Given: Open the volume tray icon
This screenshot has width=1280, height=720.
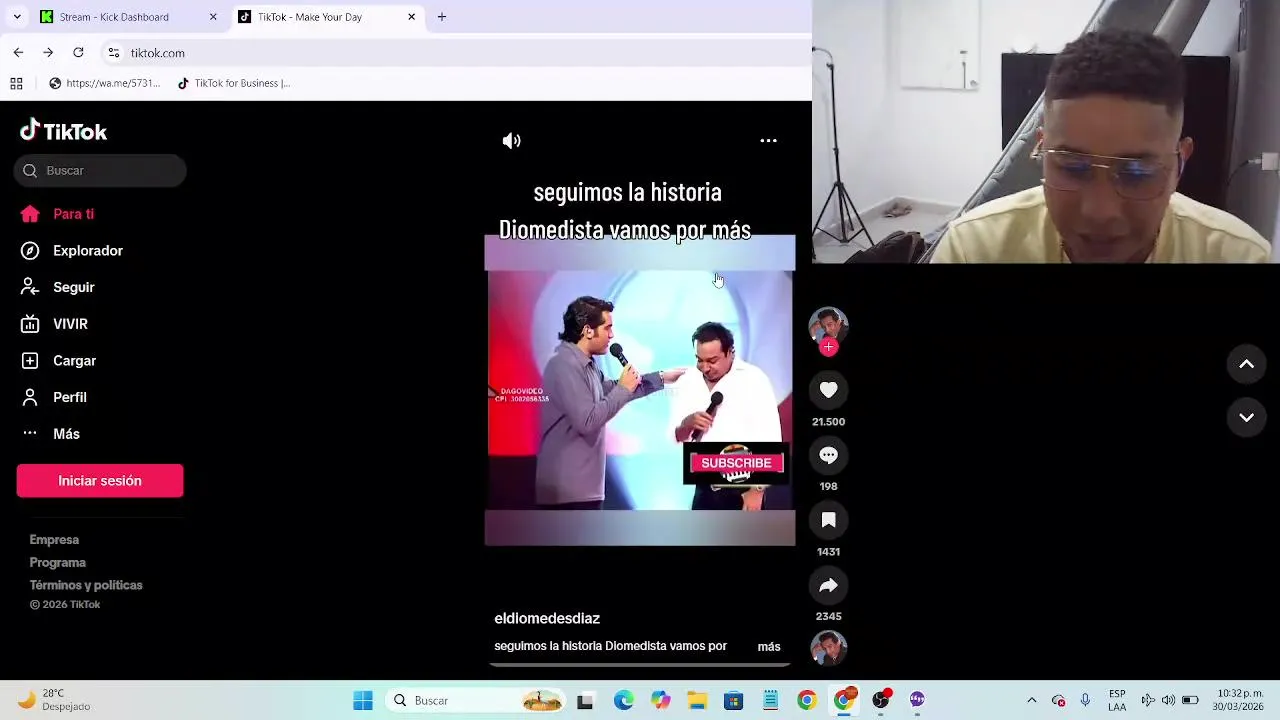Looking at the screenshot, I should tap(1168, 701).
